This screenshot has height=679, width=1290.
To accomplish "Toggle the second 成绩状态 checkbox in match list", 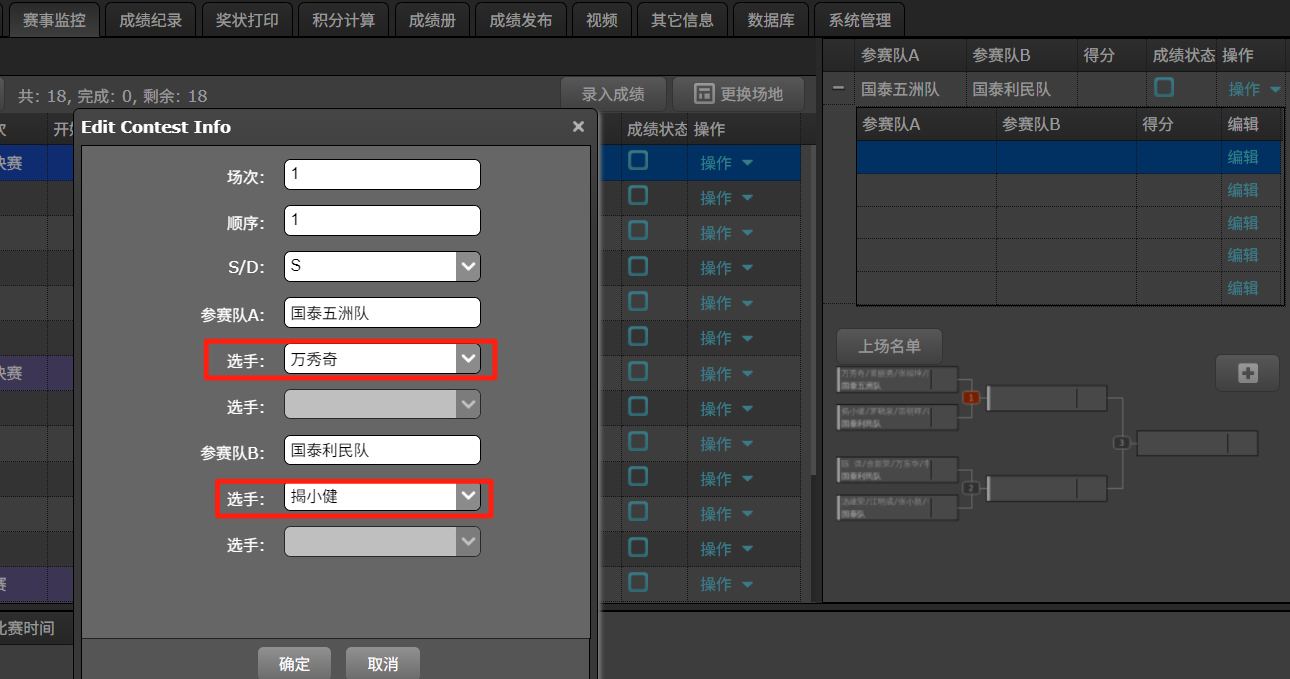I will (638, 197).
